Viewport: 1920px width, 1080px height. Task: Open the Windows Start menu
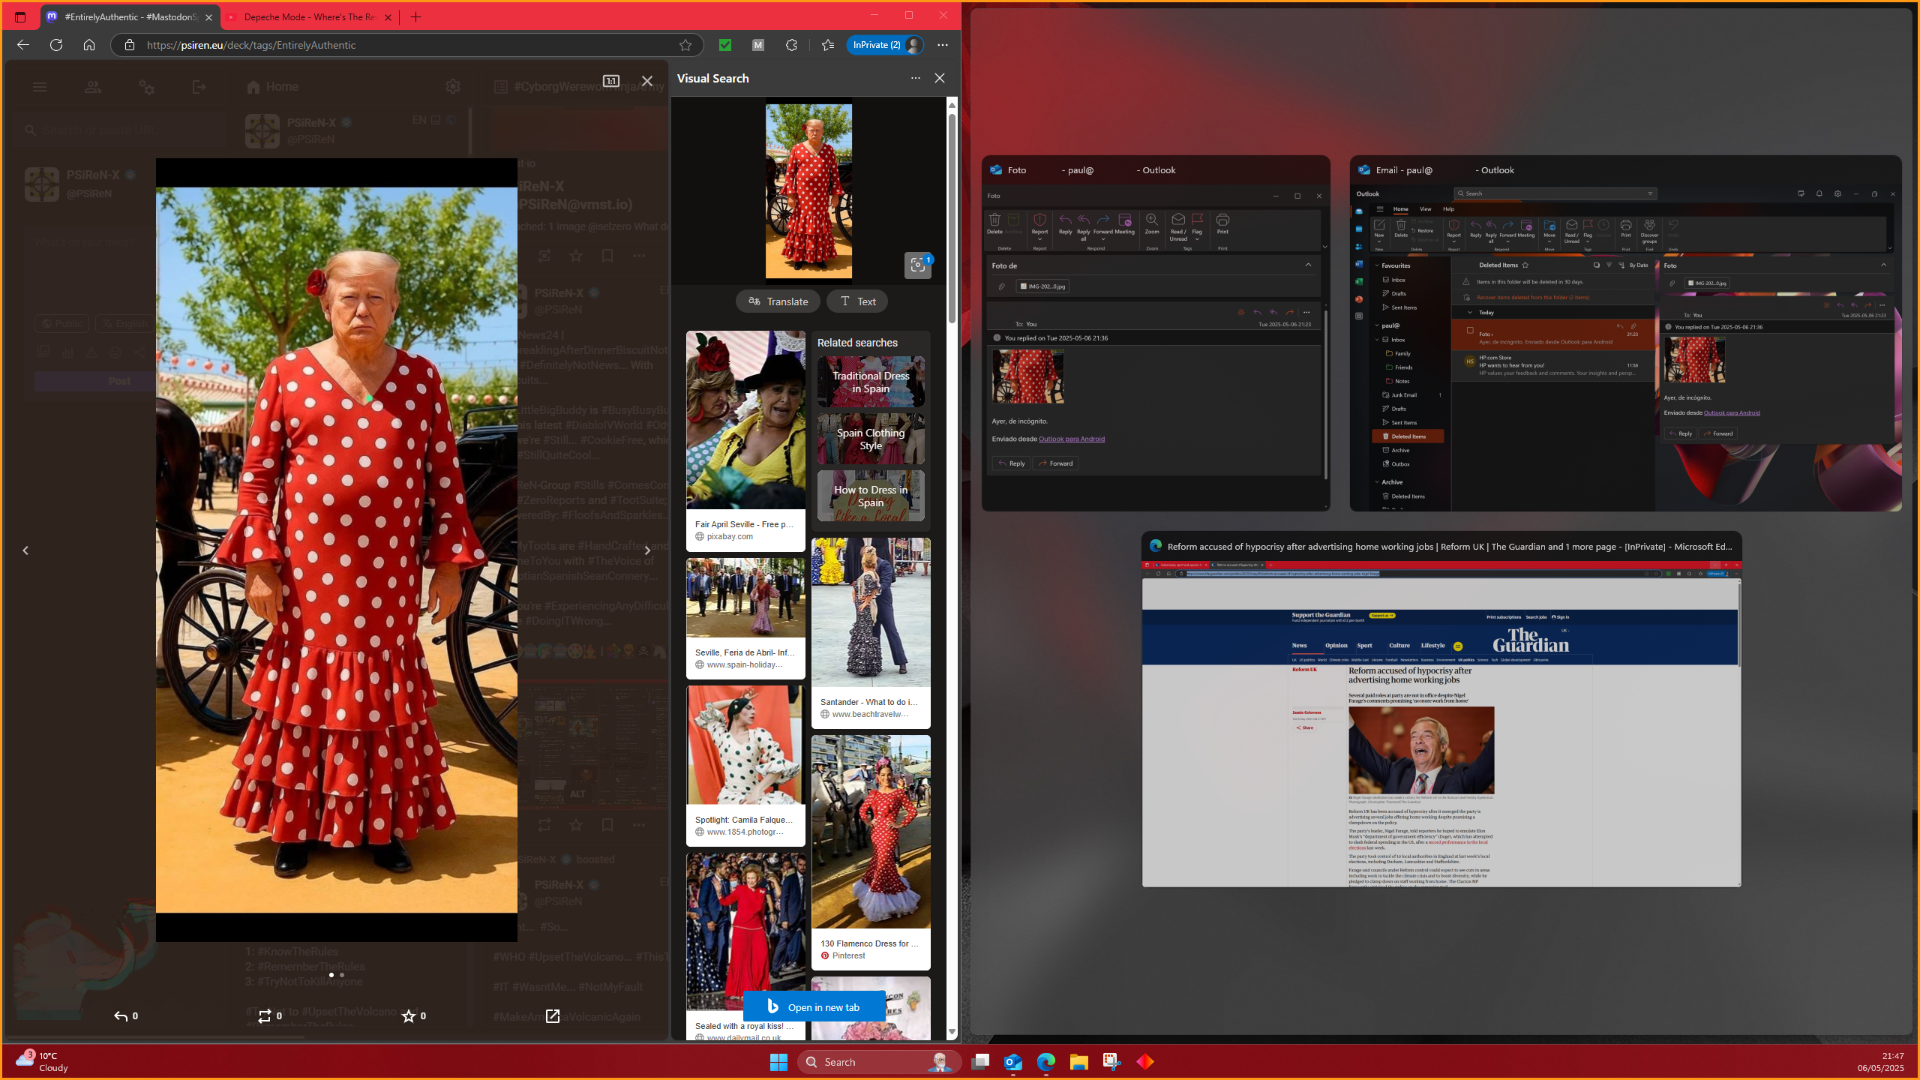(x=779, y=1062)
